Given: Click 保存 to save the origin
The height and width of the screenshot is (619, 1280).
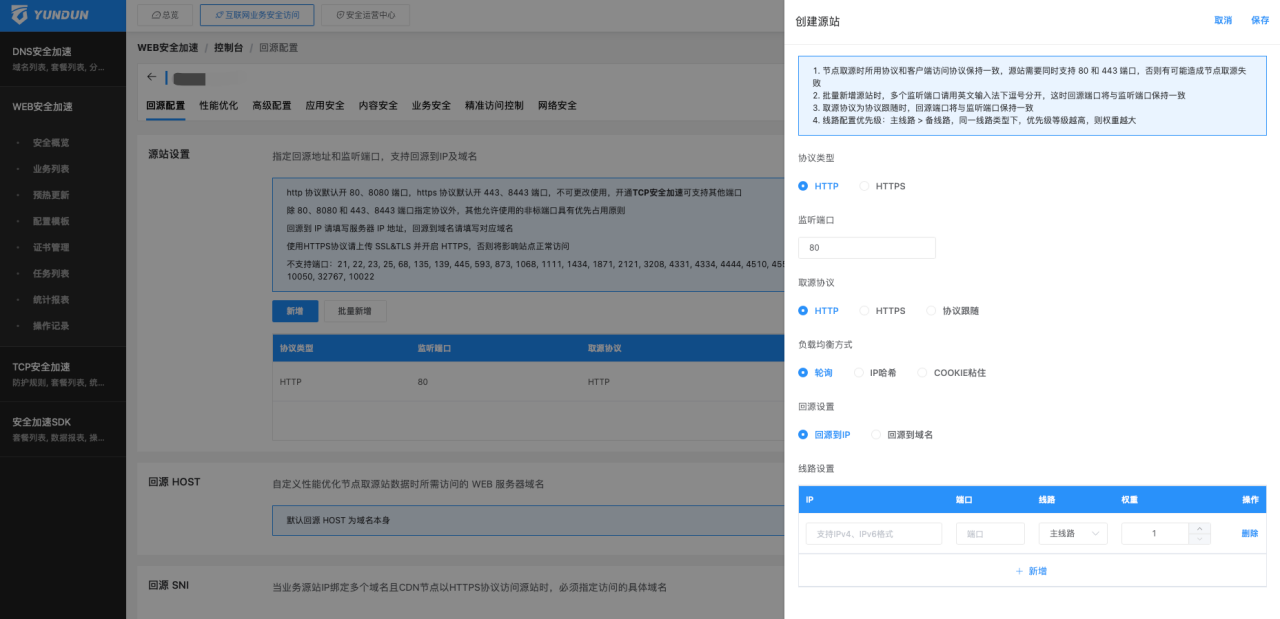Looking at the screenshot, I should (1260, 20).
